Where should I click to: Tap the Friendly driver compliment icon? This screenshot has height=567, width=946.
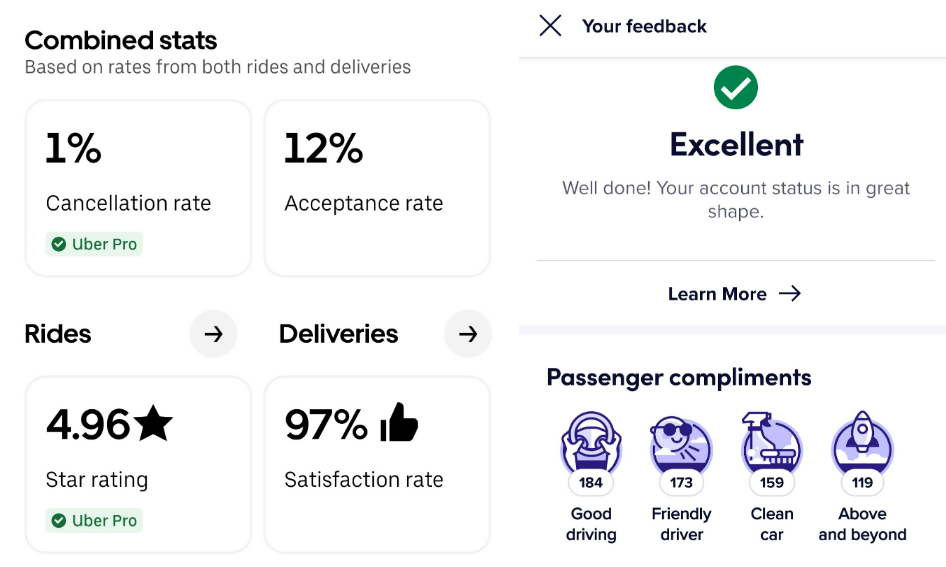tap(681, 442)
